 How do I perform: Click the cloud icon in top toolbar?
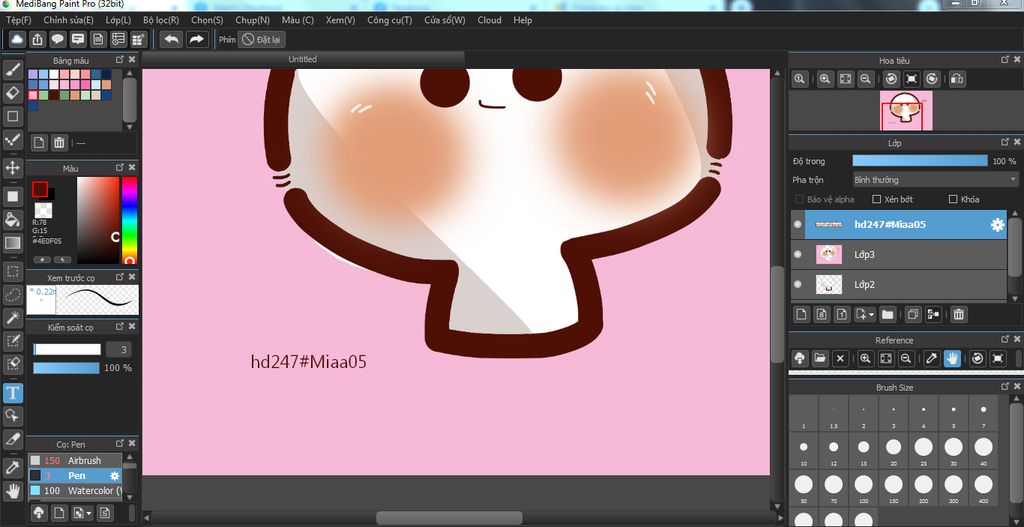pyautogui.click(x=18, y=39)
